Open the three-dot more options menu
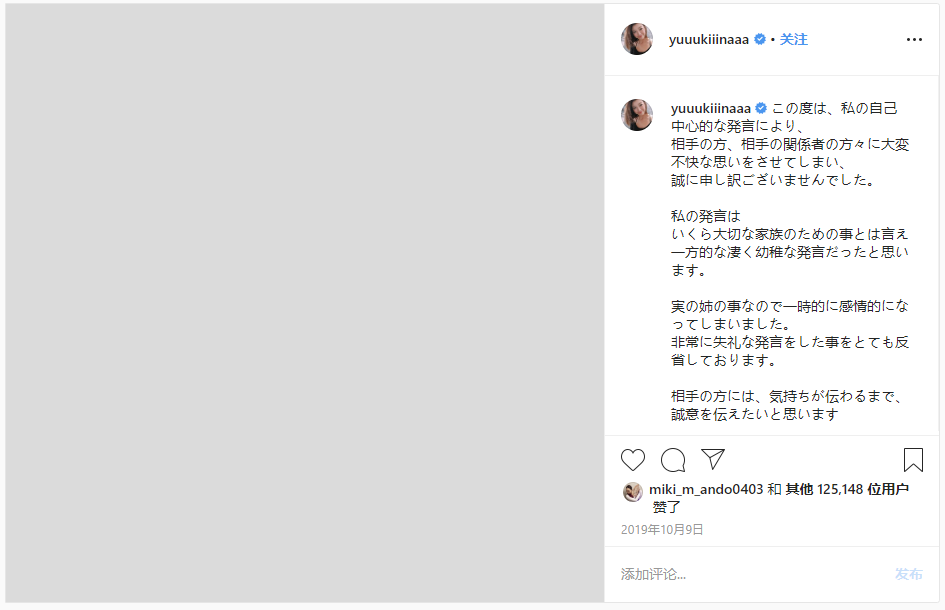This screenshot has width=945, height=610. (x=914, y=40)
